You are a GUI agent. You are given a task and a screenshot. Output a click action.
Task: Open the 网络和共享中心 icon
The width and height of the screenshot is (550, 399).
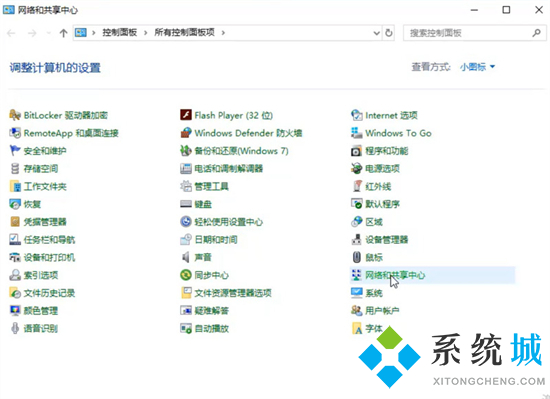[356, 275]
